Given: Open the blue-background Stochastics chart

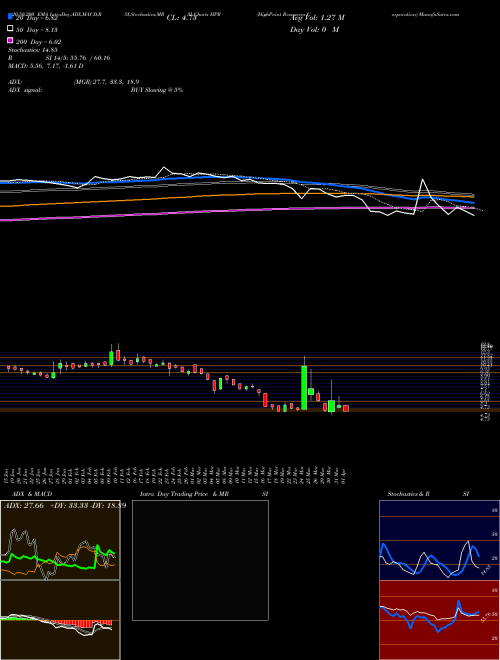Looking at the screenshot, I should click(x=439, y=540).
